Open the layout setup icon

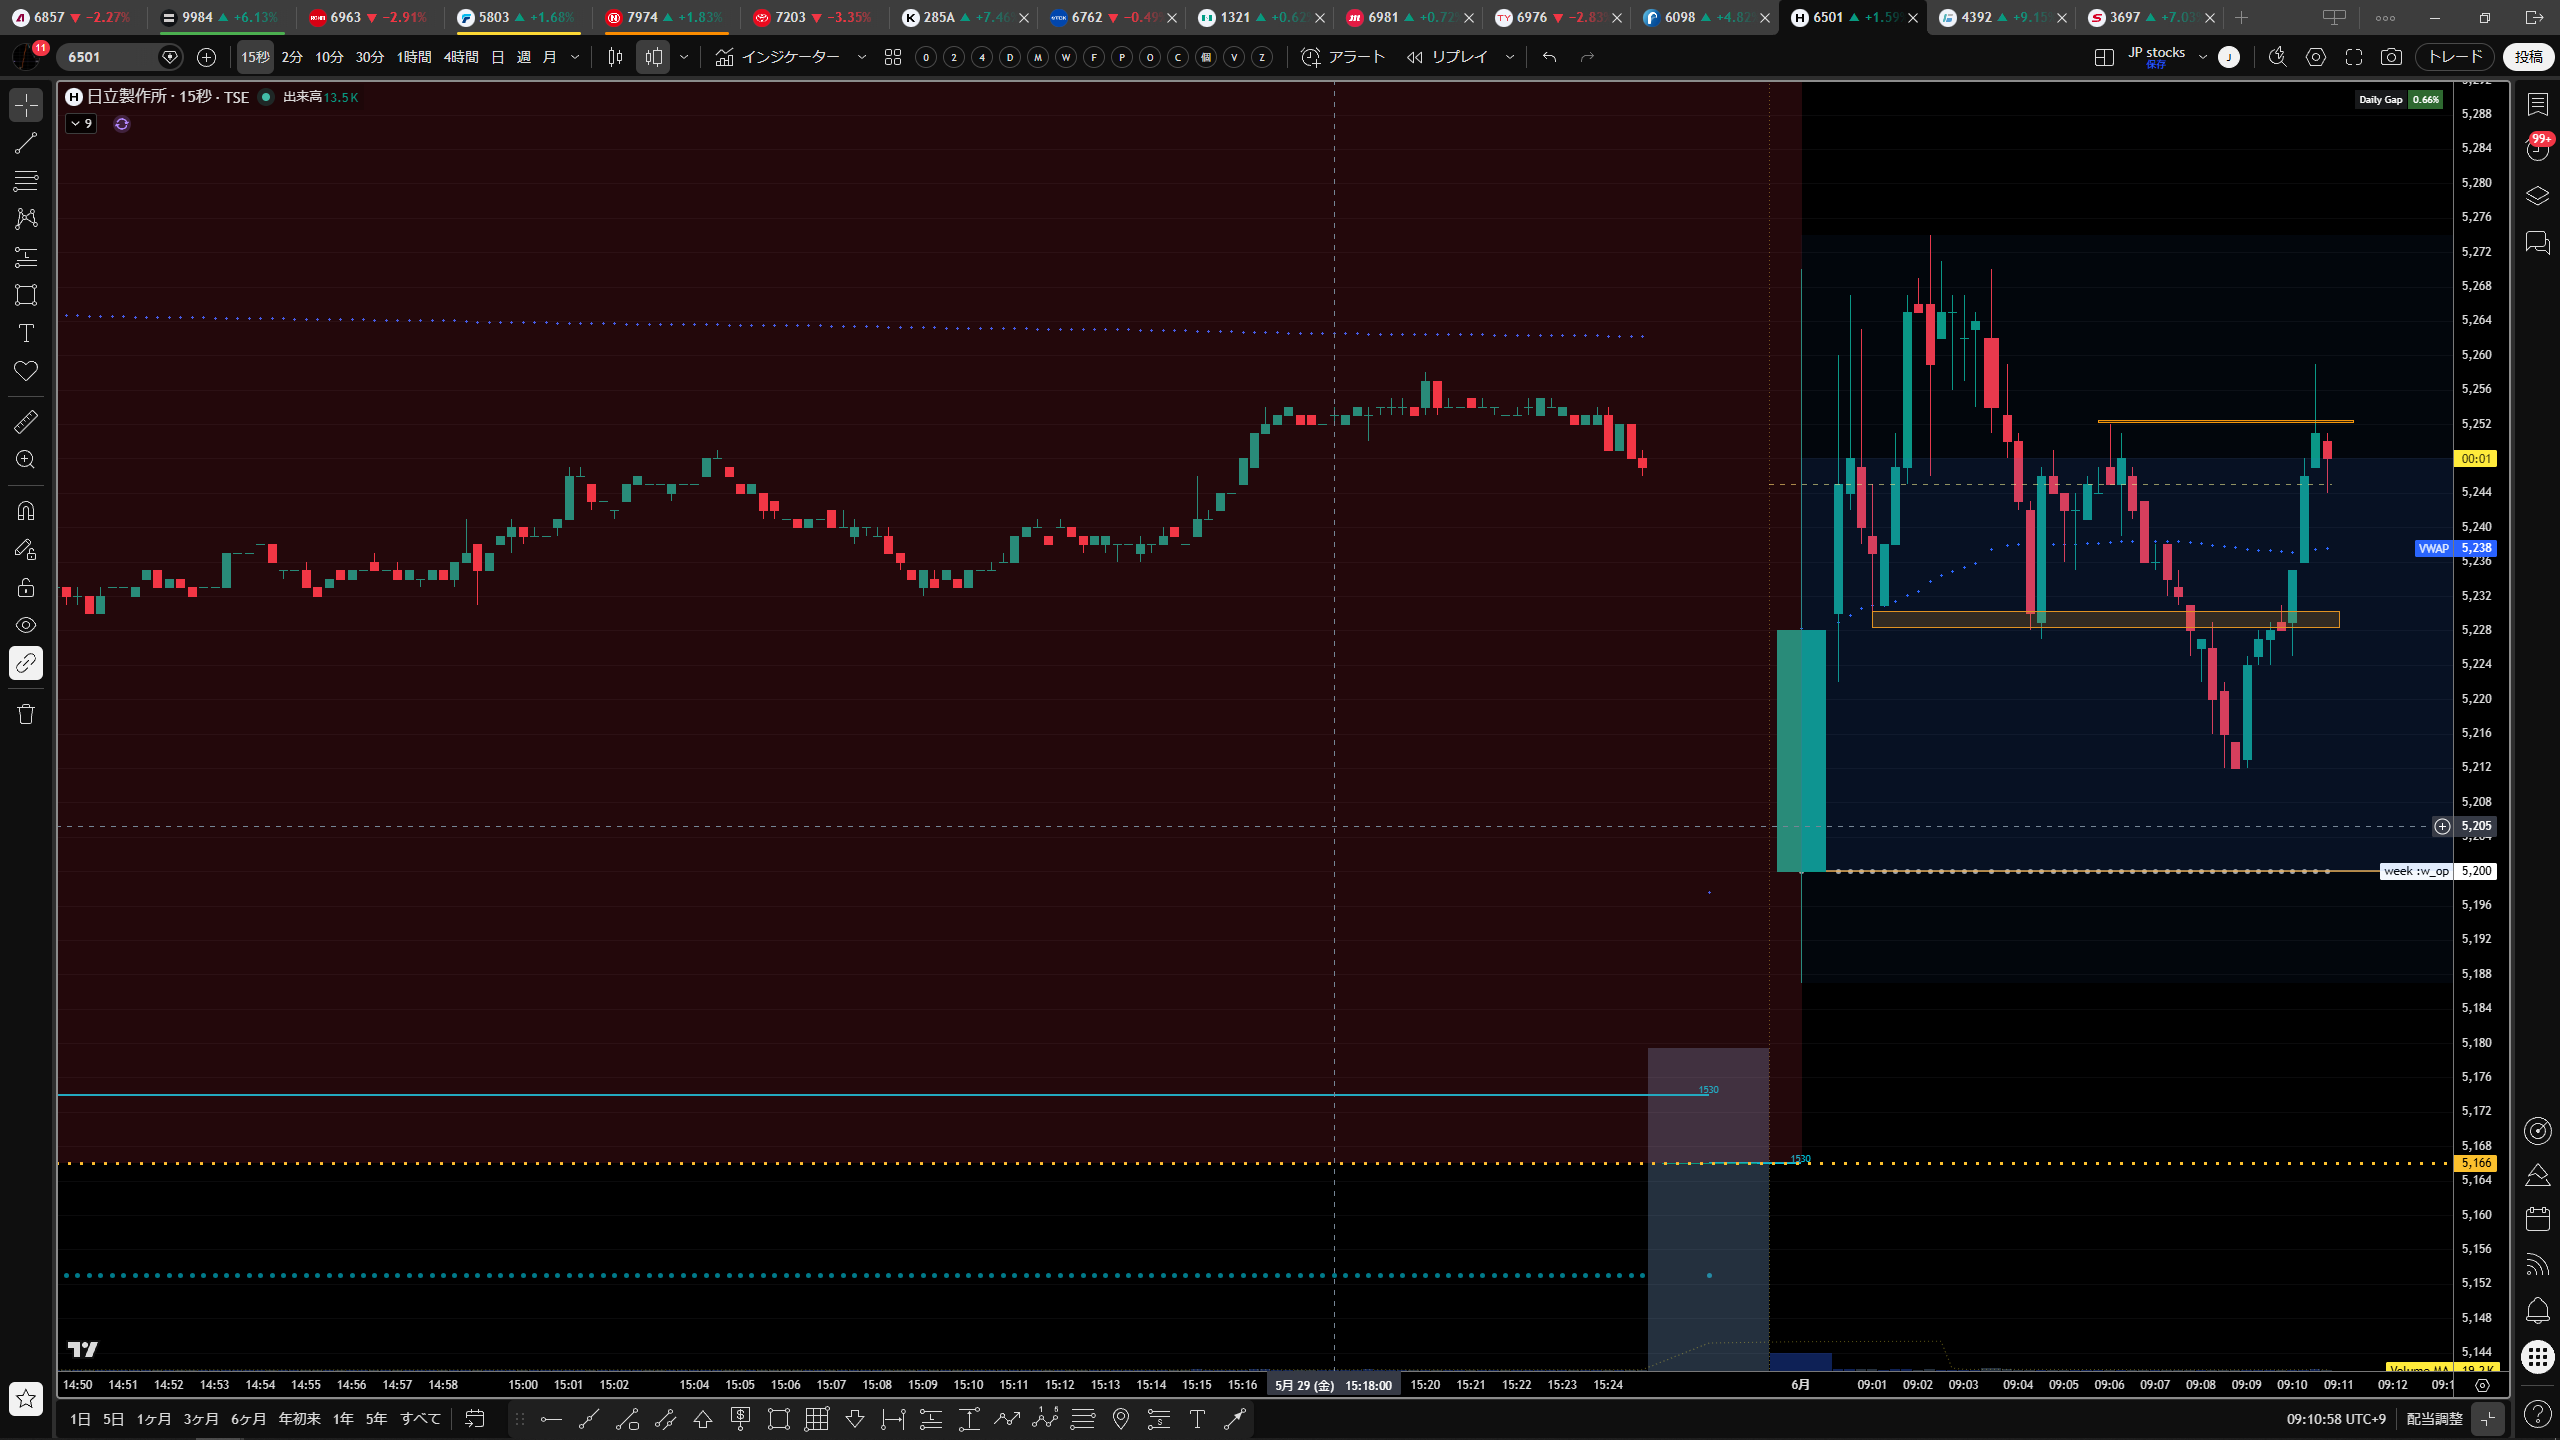point(2104,57)
